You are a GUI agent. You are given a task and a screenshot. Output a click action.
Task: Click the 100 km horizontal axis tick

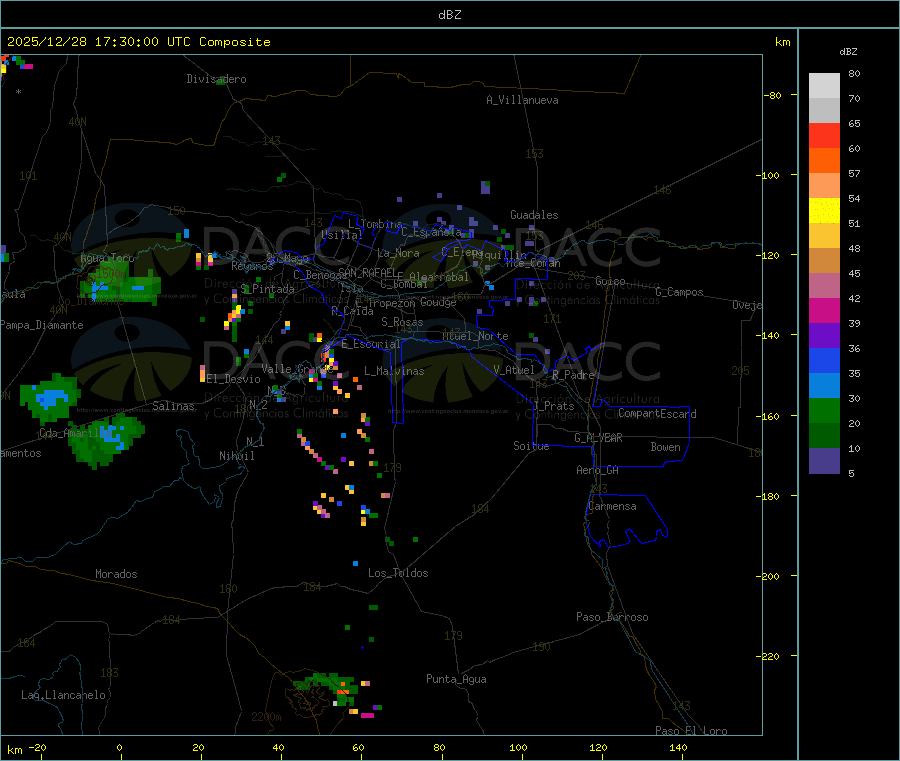(x=518, y=748)
